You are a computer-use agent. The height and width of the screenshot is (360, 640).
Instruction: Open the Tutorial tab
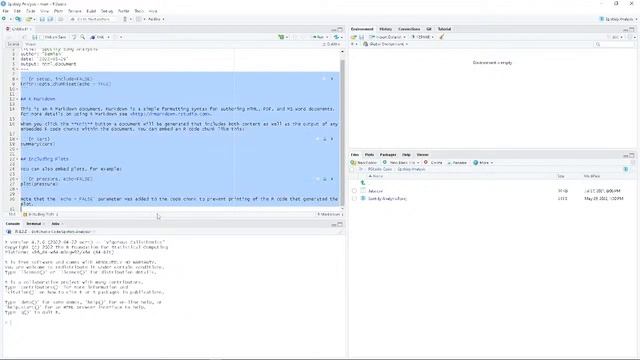[x=444, y=29]
